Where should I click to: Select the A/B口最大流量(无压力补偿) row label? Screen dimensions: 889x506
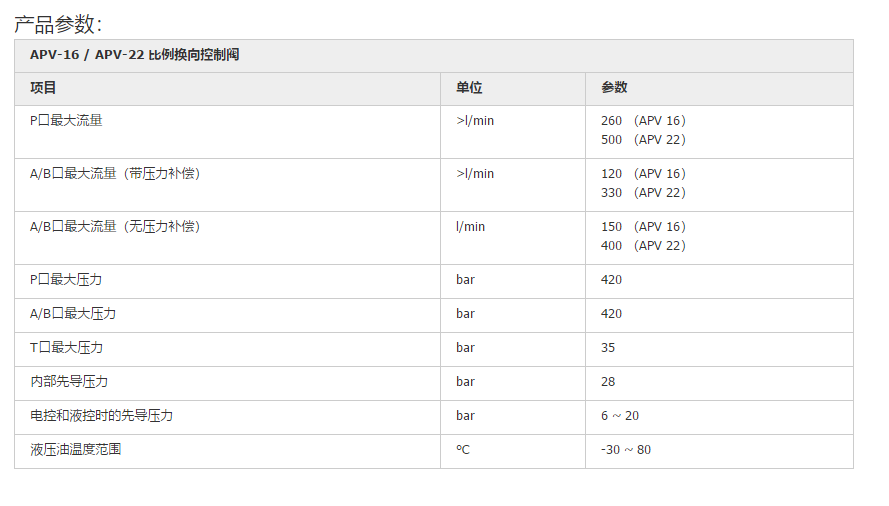pos(115,227)
